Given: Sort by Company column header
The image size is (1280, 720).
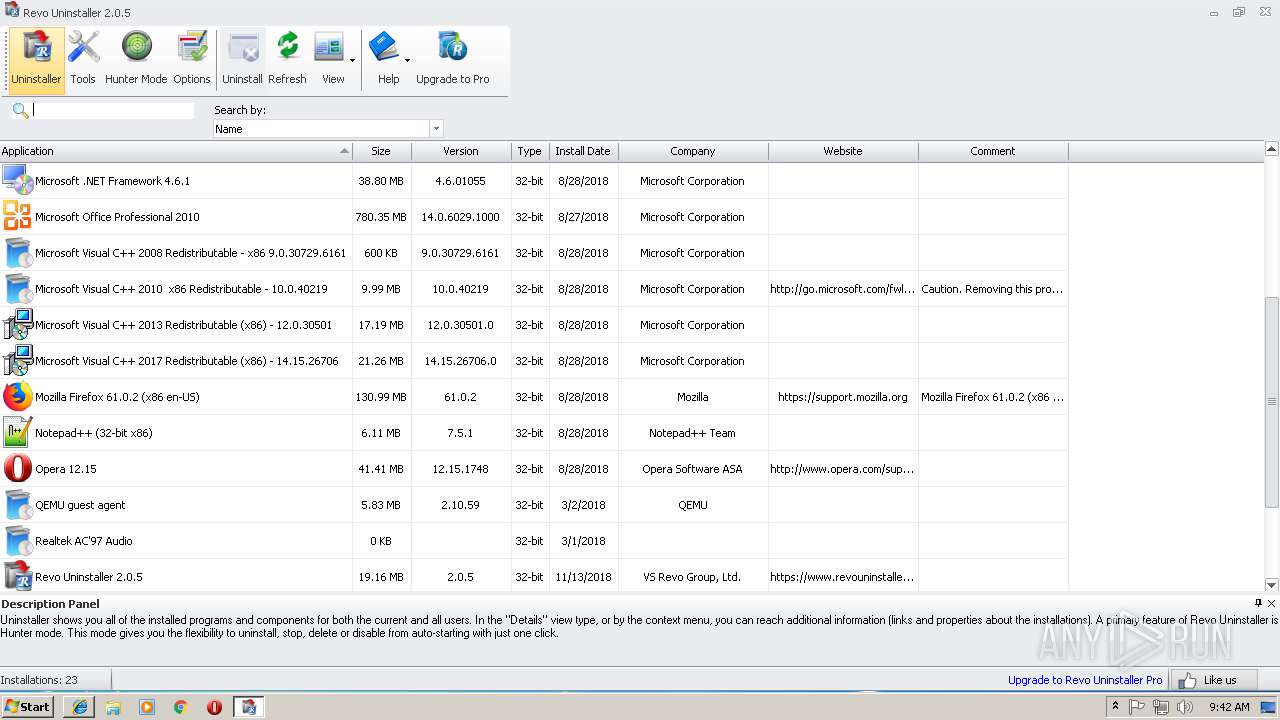Looking at the screenshot, I should pyautogui.click(x=693, y=151).
